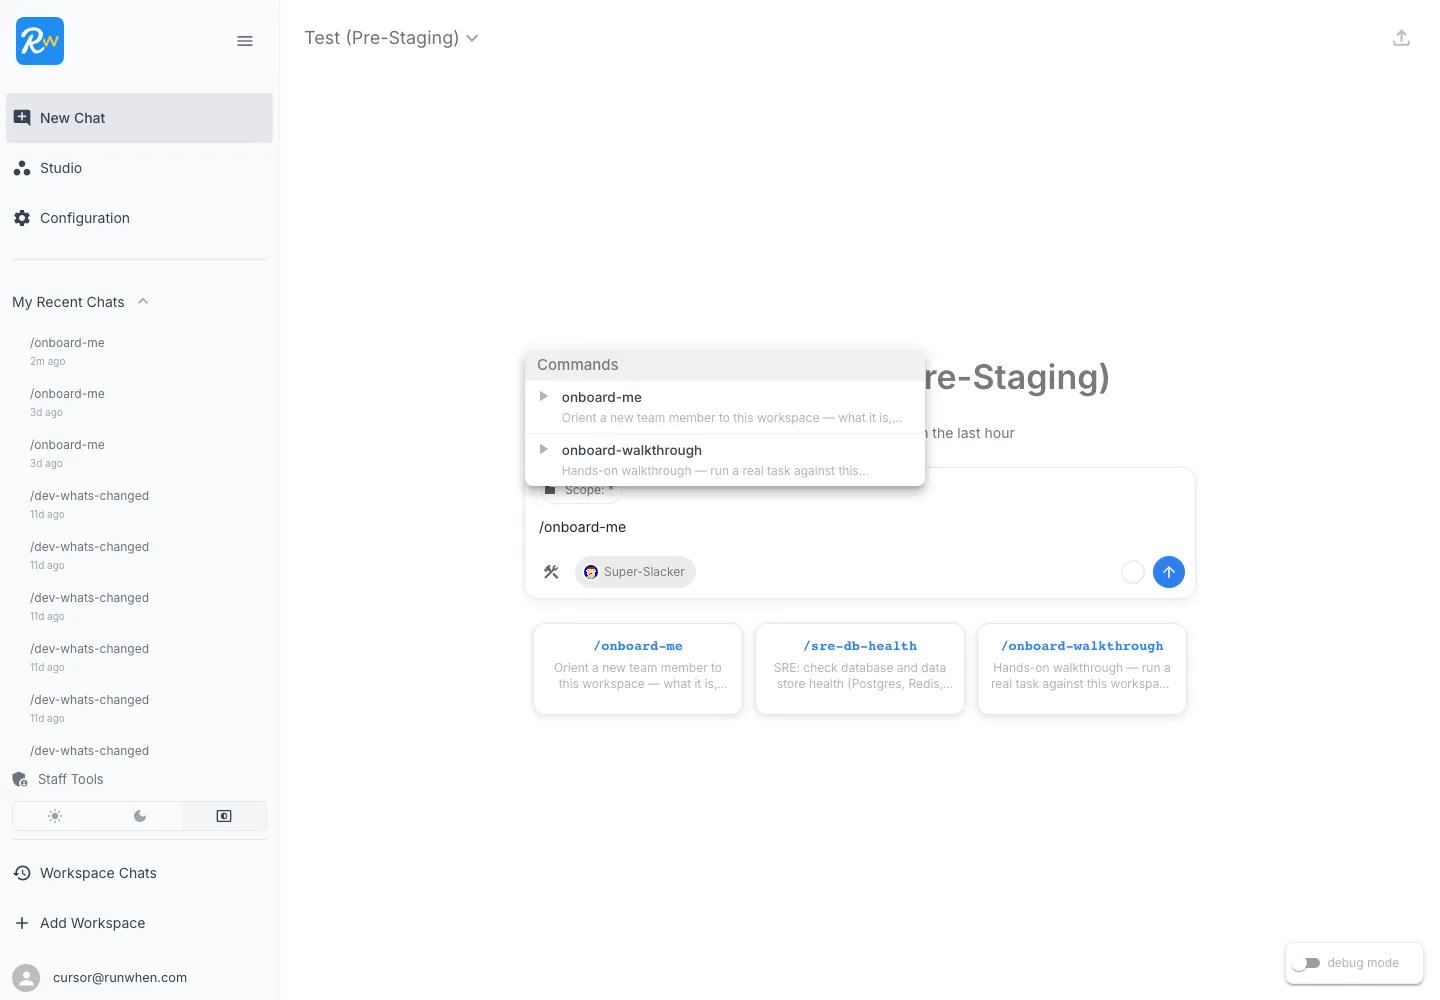Switch to light theme sun icon

pyautogui.click(x=55, y=816)
